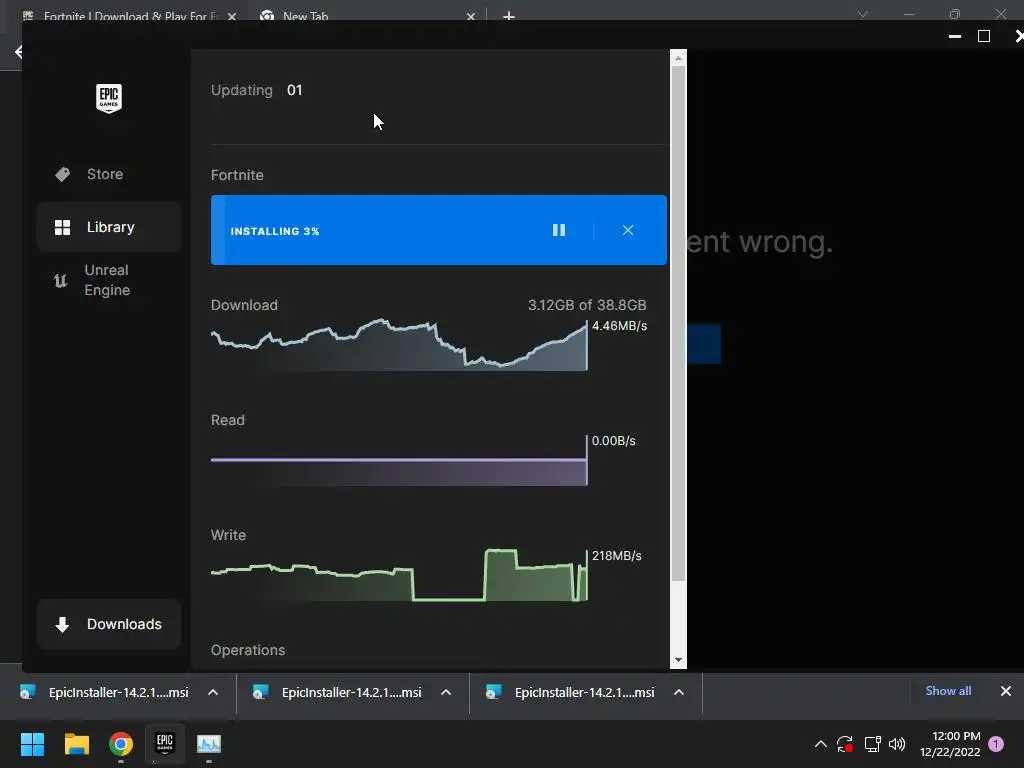The height and width of the screenshot is (768, 1024).
Task: Pause the Fortnite installation
Action: (x=559, y=230)
